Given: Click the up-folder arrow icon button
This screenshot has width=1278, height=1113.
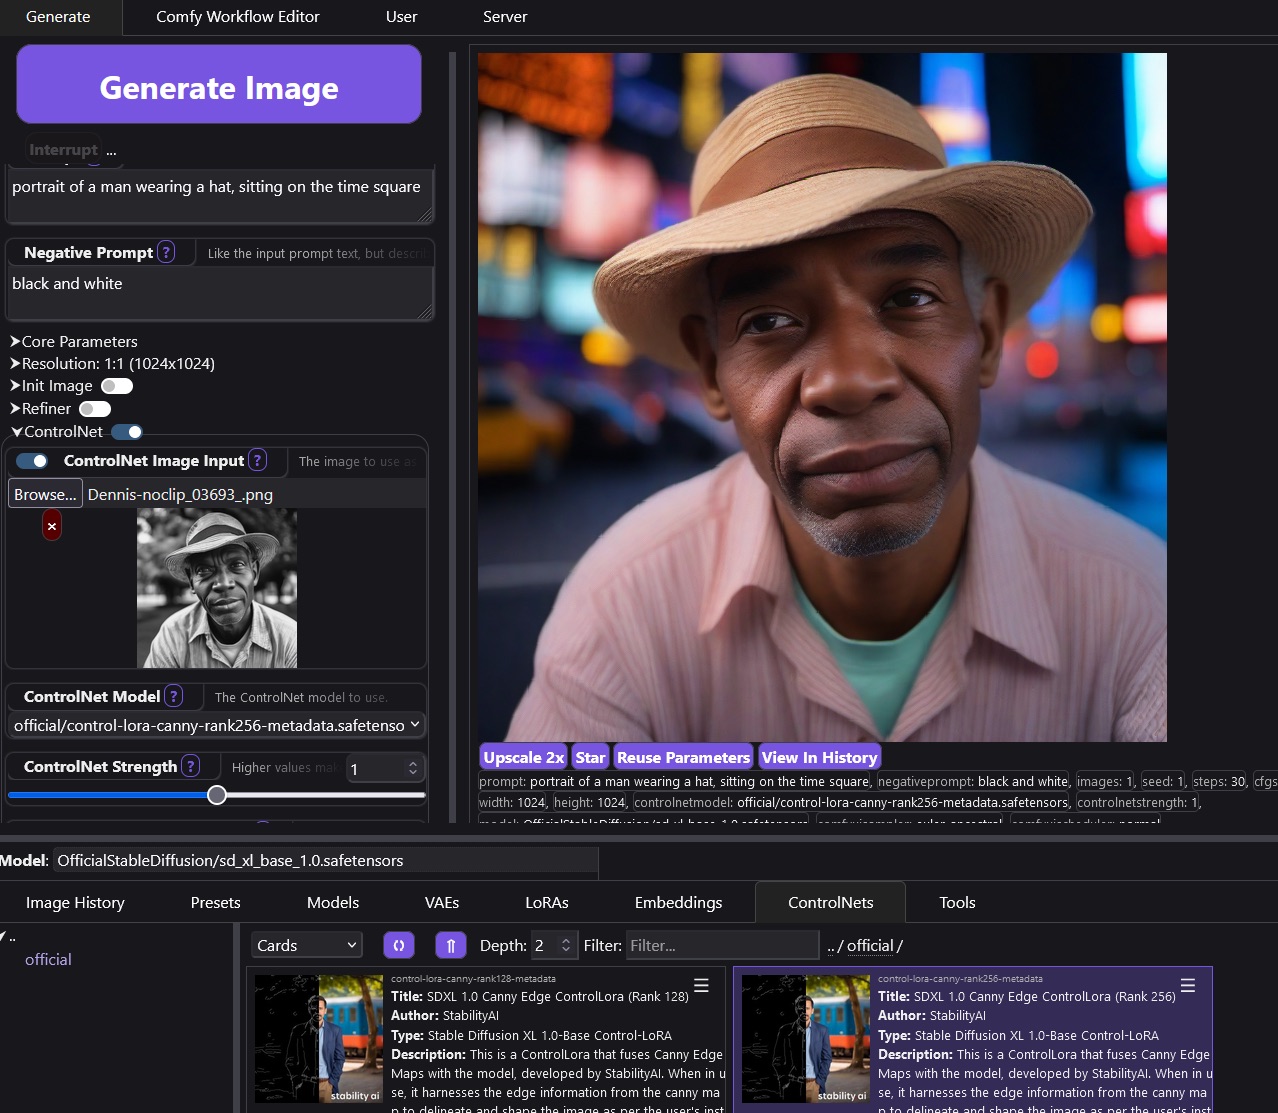Looking at the screenshot, I should [x=450, y=945].
